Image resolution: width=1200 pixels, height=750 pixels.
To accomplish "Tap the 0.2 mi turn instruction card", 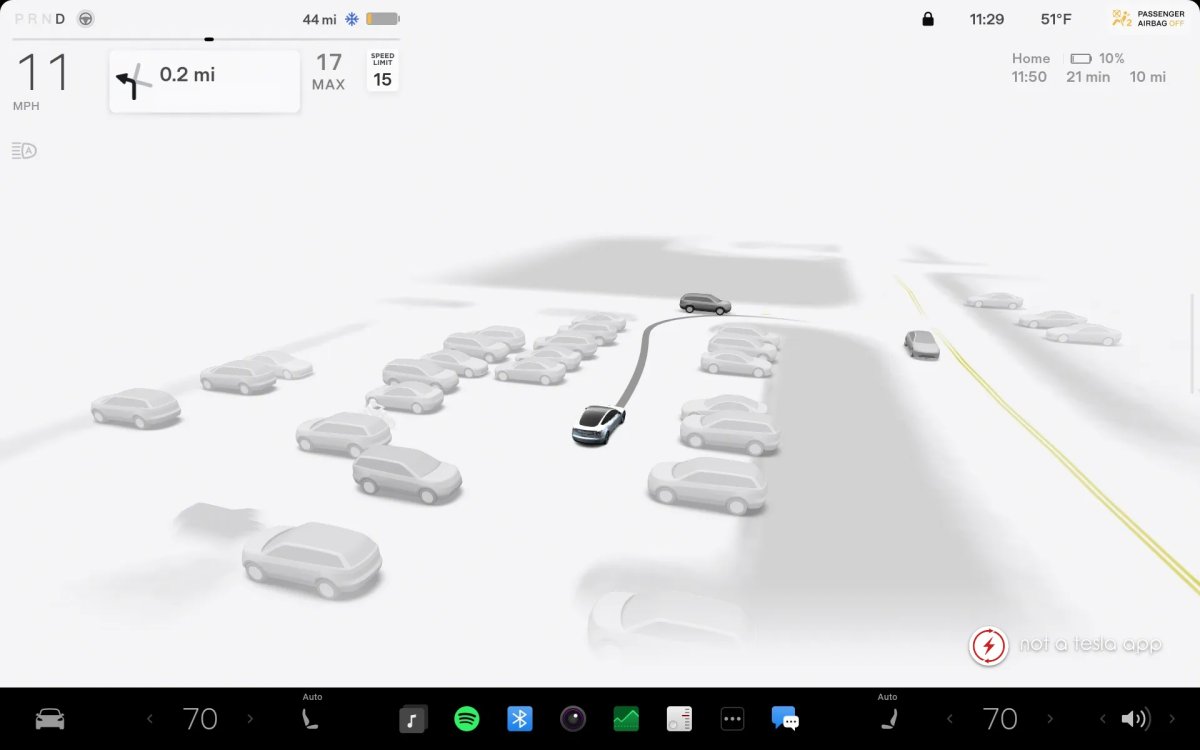I will point(204,80).
